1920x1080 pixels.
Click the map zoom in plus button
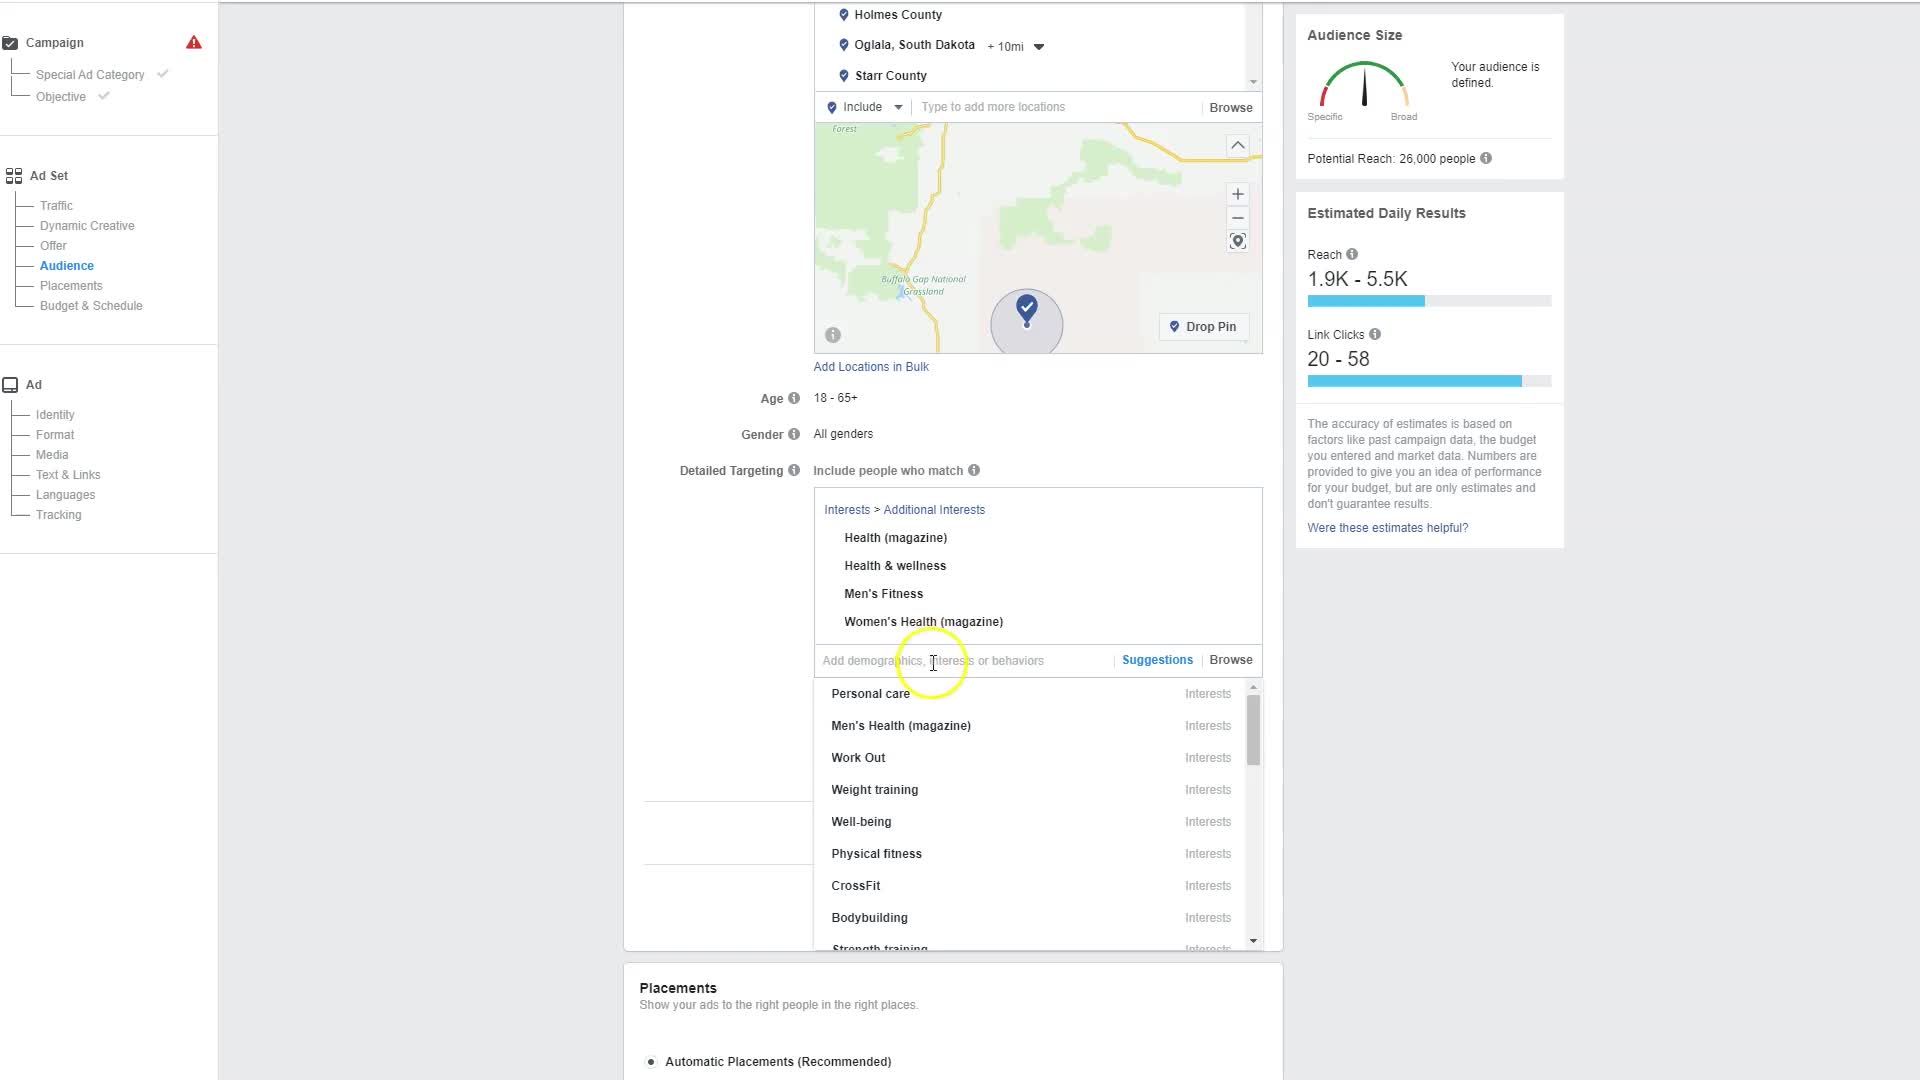[1237, 194]
